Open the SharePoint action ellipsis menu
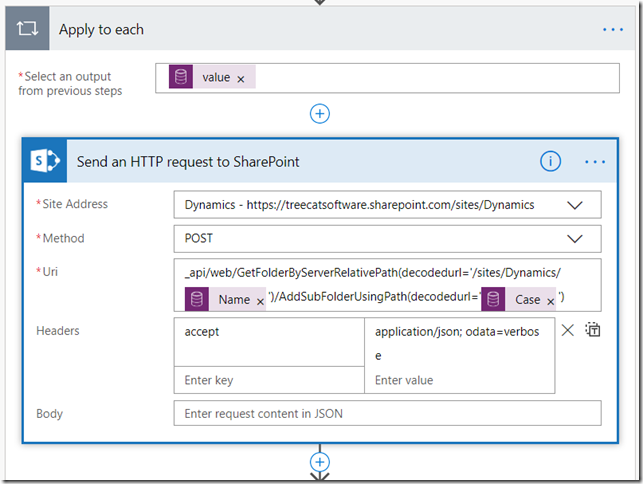643x484 pixels. pos(595,162)
